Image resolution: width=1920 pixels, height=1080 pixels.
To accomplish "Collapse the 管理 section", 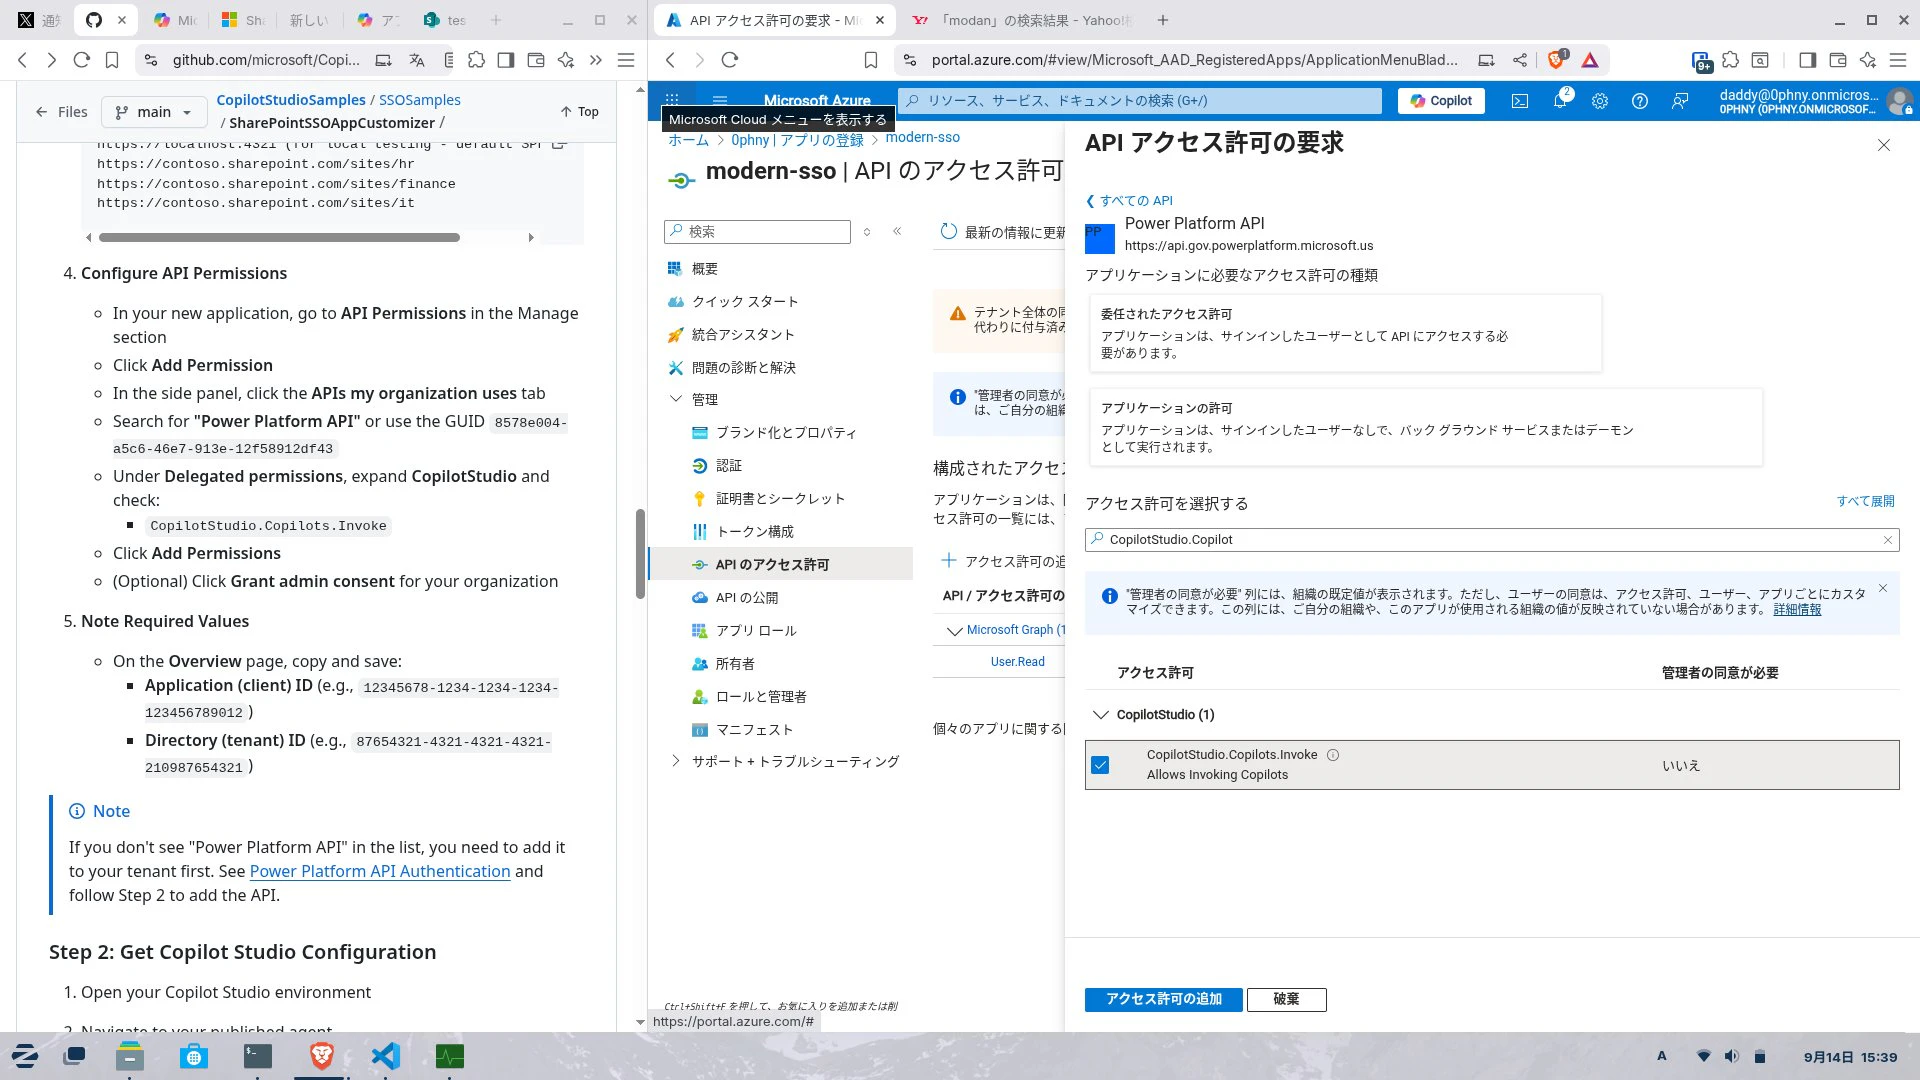I will (675, 399).
